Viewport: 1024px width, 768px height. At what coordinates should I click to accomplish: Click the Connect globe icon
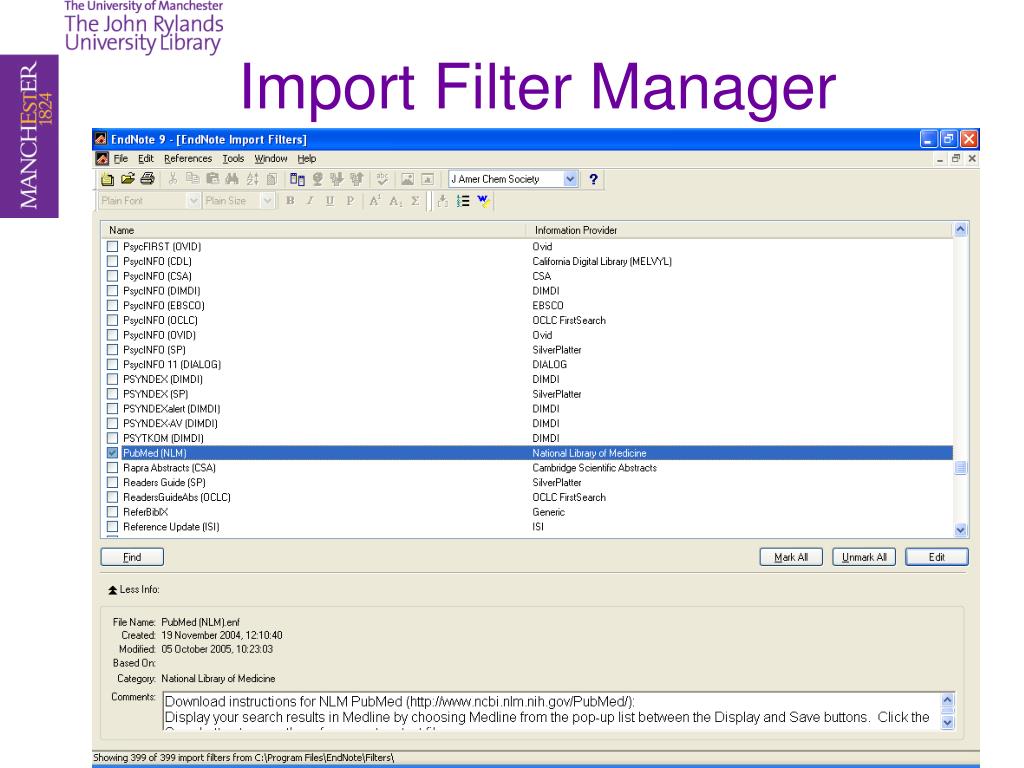click(317, 179)
